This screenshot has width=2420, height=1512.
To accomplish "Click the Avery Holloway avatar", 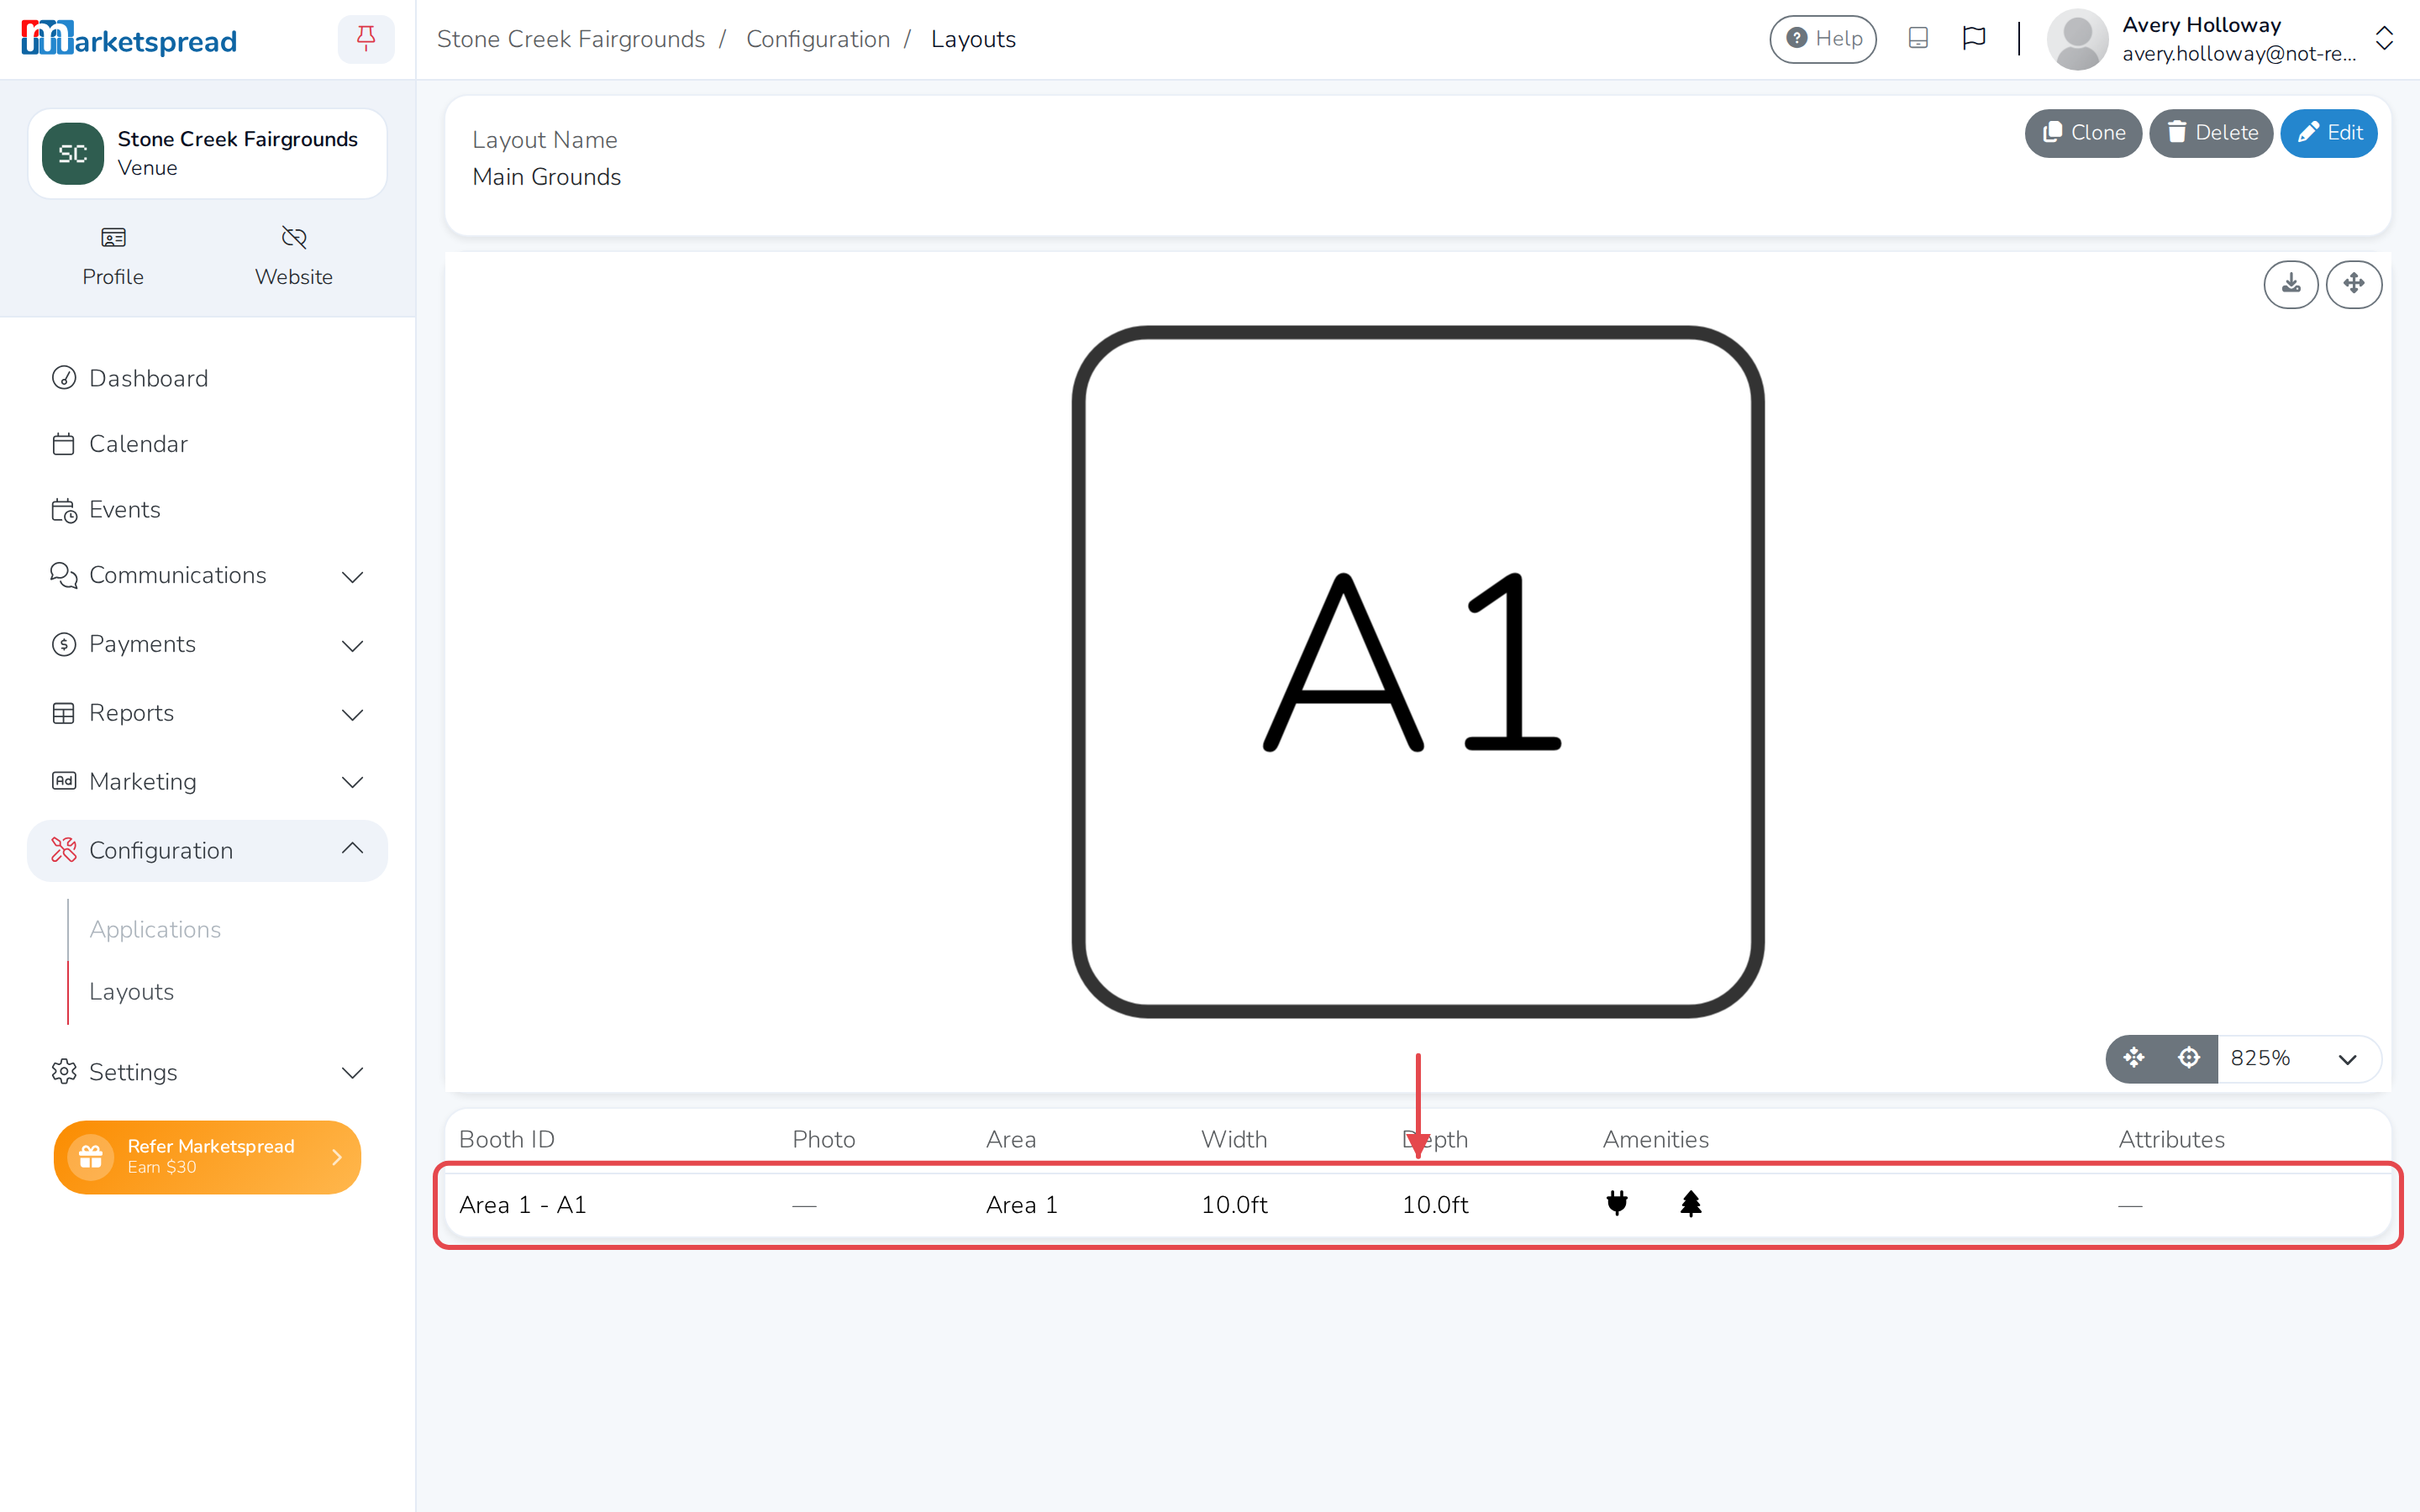I will [x=2077, y=39].
